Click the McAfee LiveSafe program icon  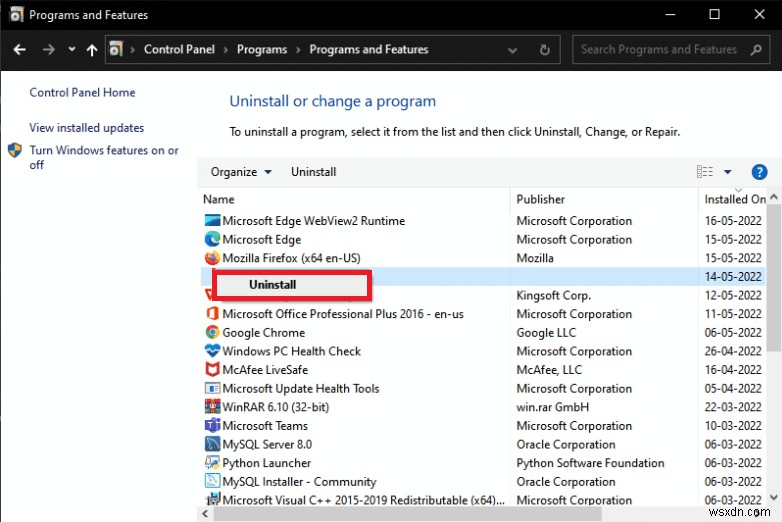pyautogui.click(x=212, y=370)
